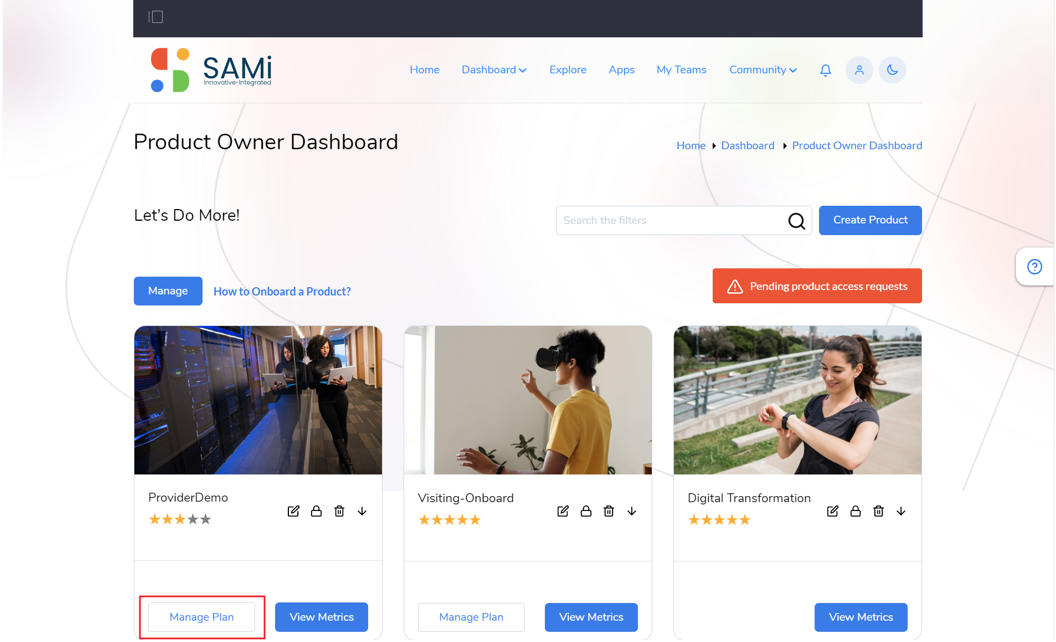Delete the ProviderDemo product

(339, 511)
